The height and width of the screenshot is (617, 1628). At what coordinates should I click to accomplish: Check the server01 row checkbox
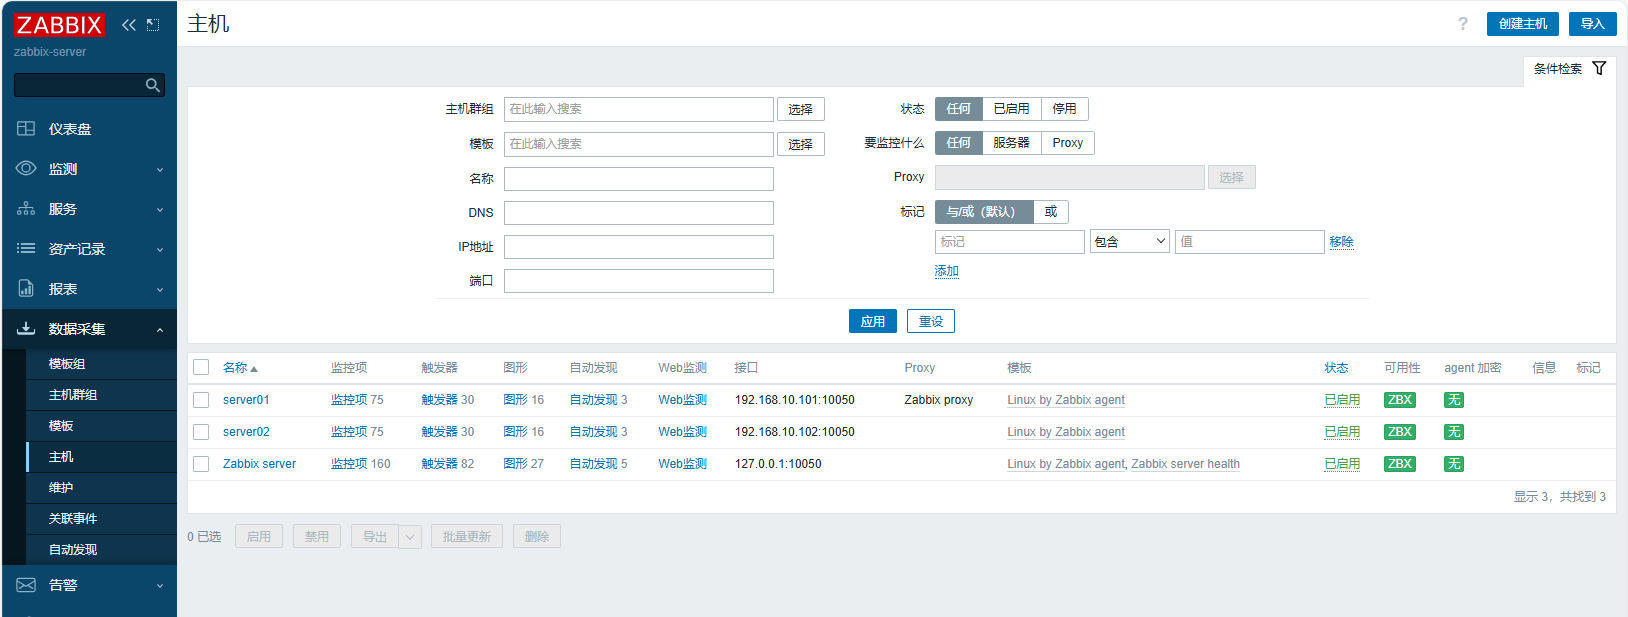201,400
